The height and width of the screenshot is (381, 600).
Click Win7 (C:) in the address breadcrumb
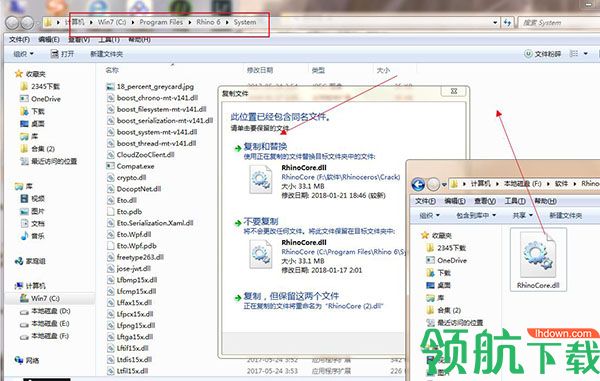[112, 22]
